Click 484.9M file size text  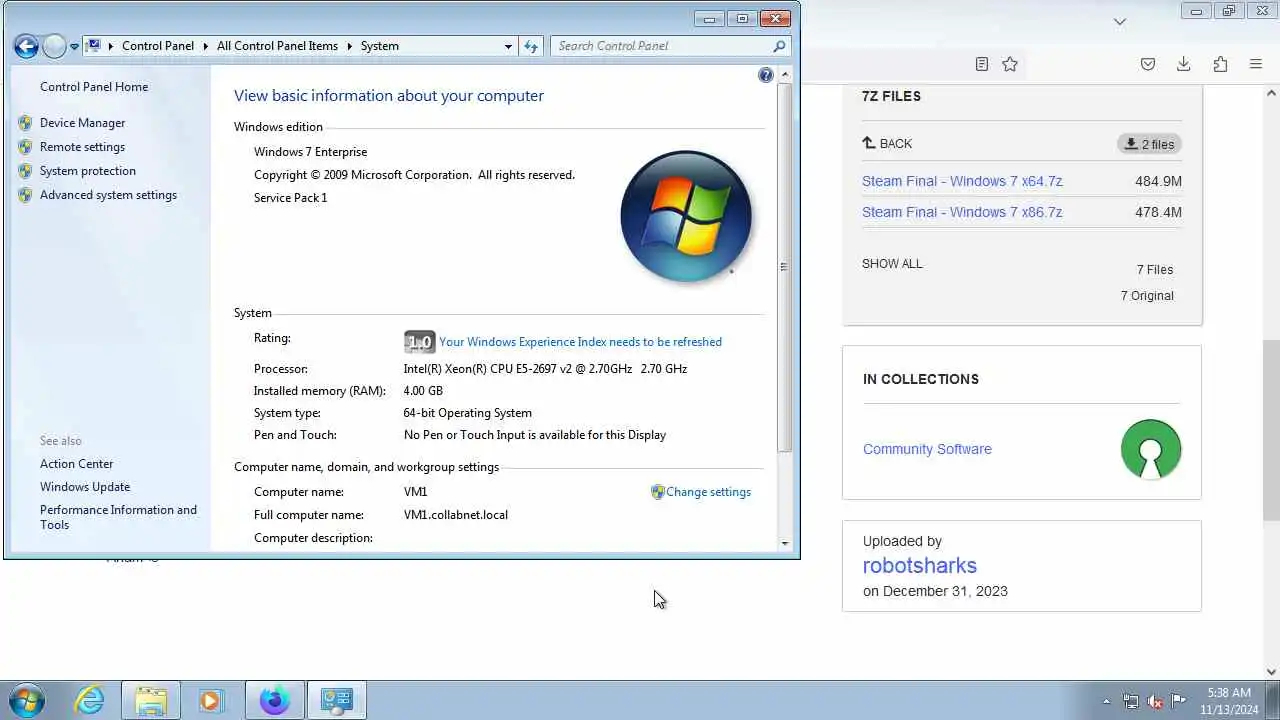pyautogui.click(x=1158, y=181)
